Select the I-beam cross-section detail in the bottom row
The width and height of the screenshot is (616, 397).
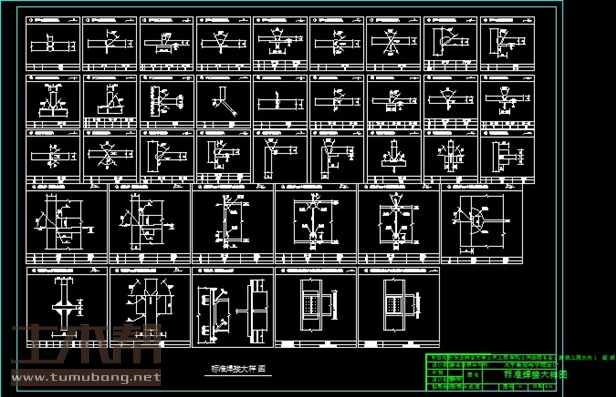point(67,307)
